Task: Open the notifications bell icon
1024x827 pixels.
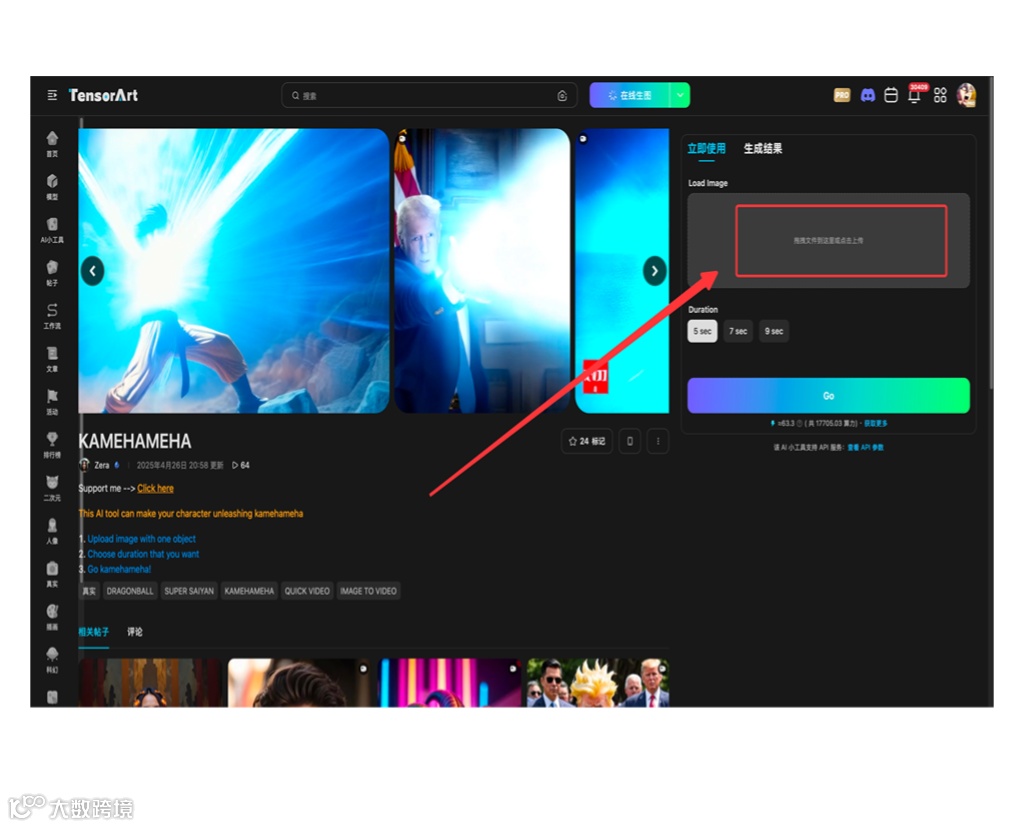Action: pyautogui.click(x=915, y=95)
